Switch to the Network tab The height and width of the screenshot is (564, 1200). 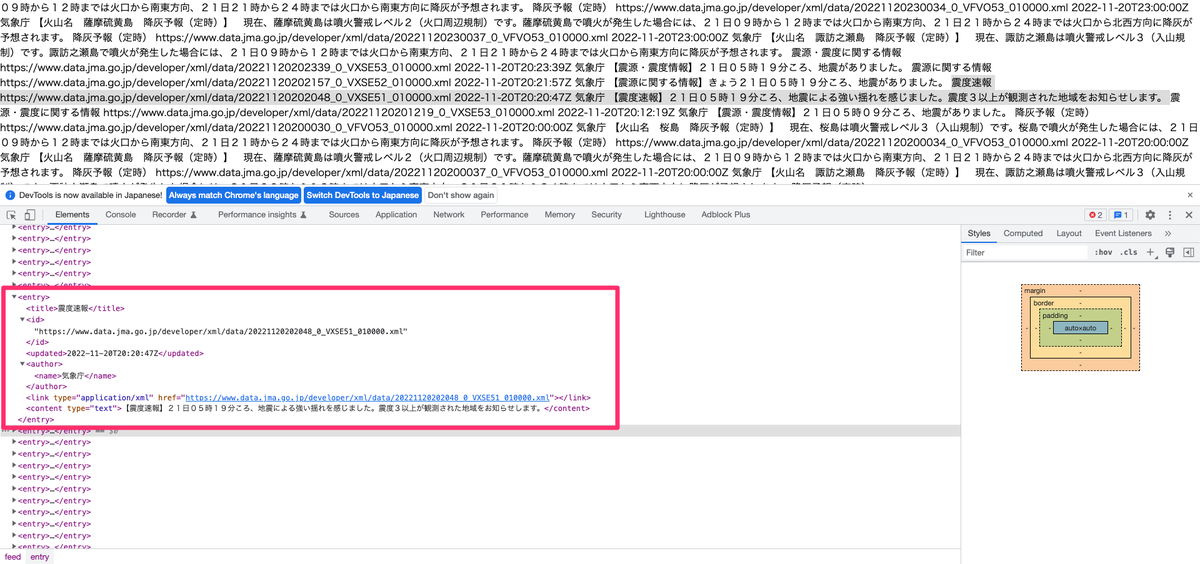click(x=448, y=215)
